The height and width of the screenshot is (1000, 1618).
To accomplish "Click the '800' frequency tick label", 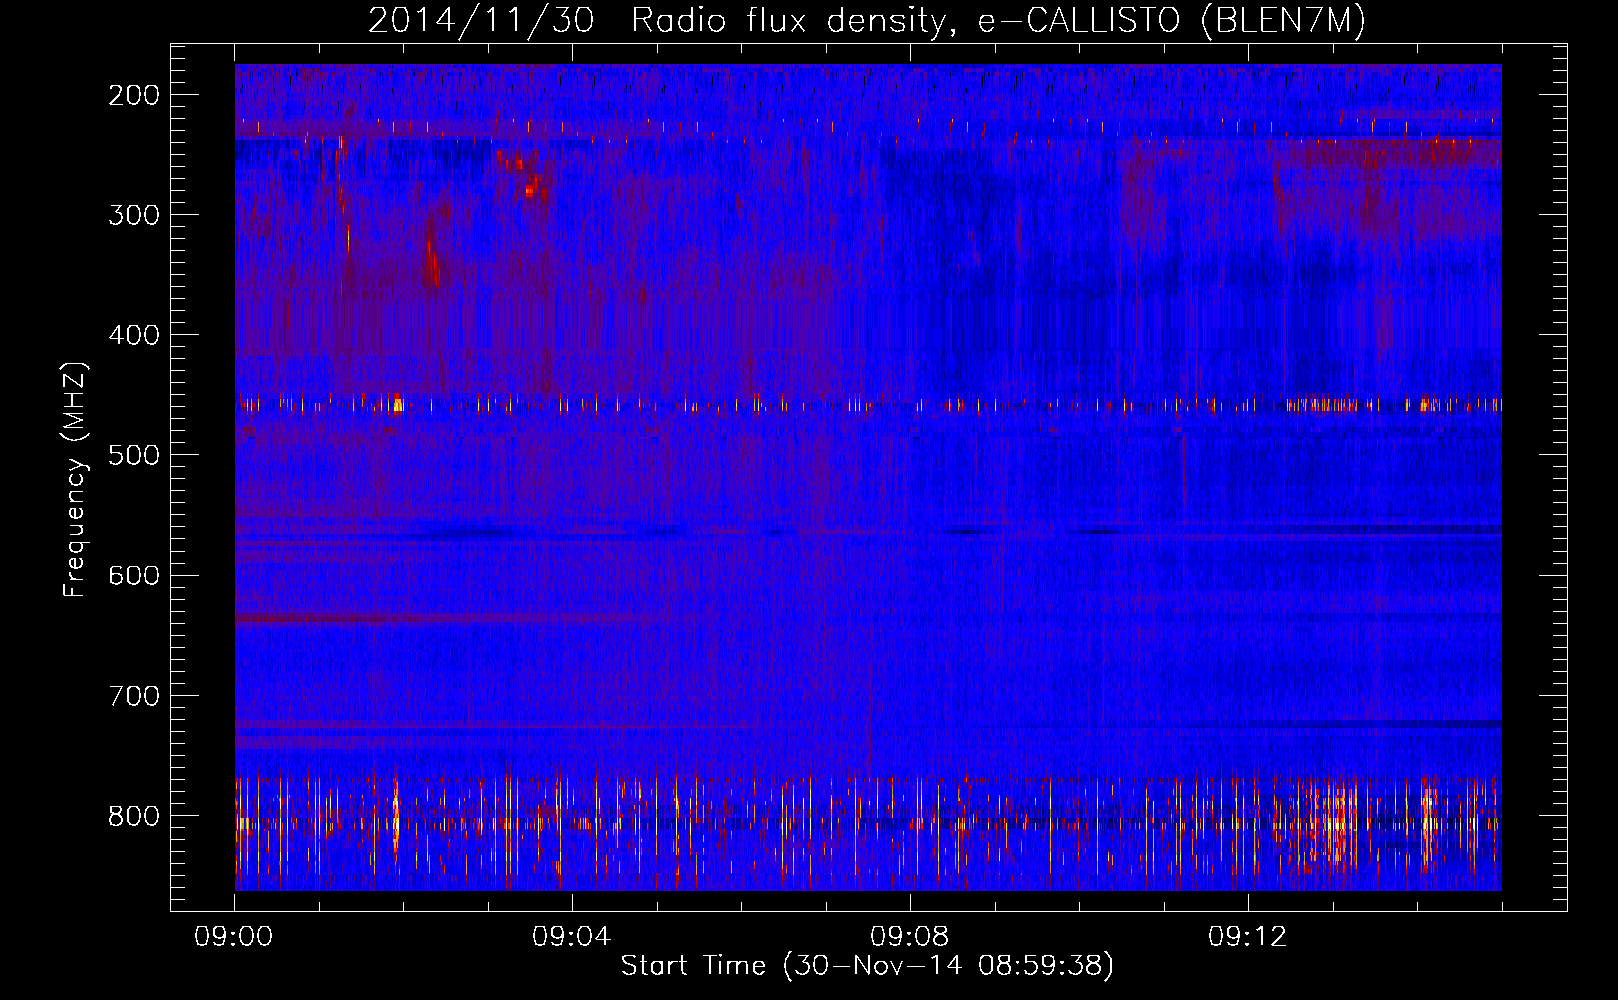I will (134, 816).
